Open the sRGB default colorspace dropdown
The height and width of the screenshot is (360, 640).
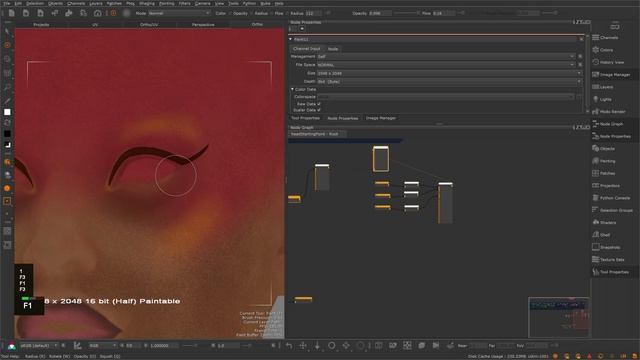[x=38, y=345]
